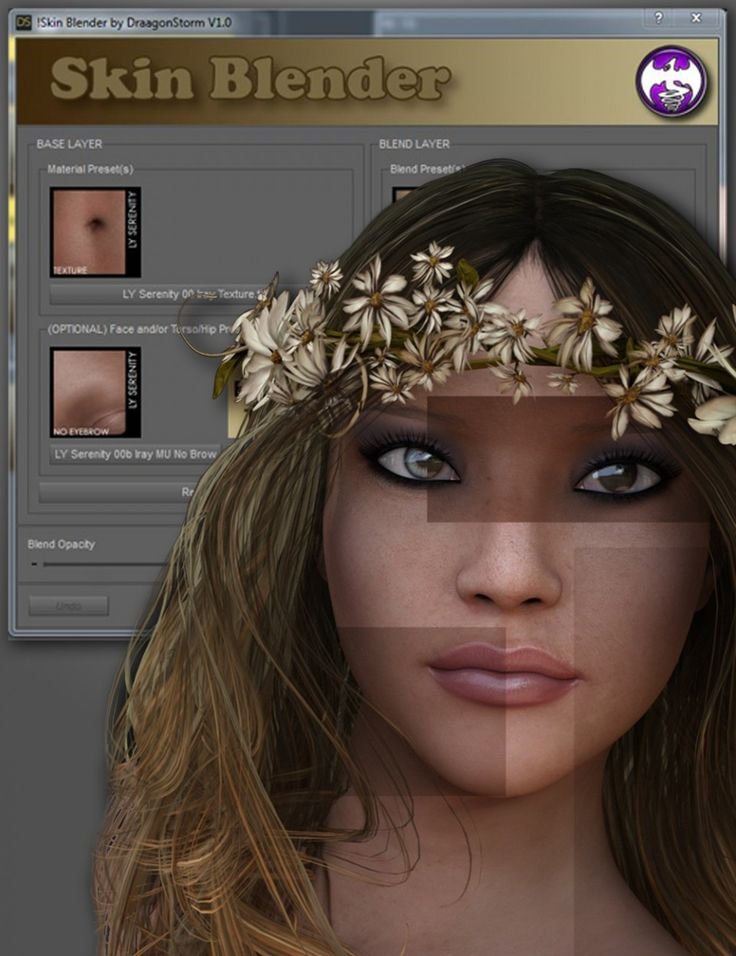Click the purple DraagonStorm dragon logo
Viewport: 736px width, 956px height.
[671, 82]
